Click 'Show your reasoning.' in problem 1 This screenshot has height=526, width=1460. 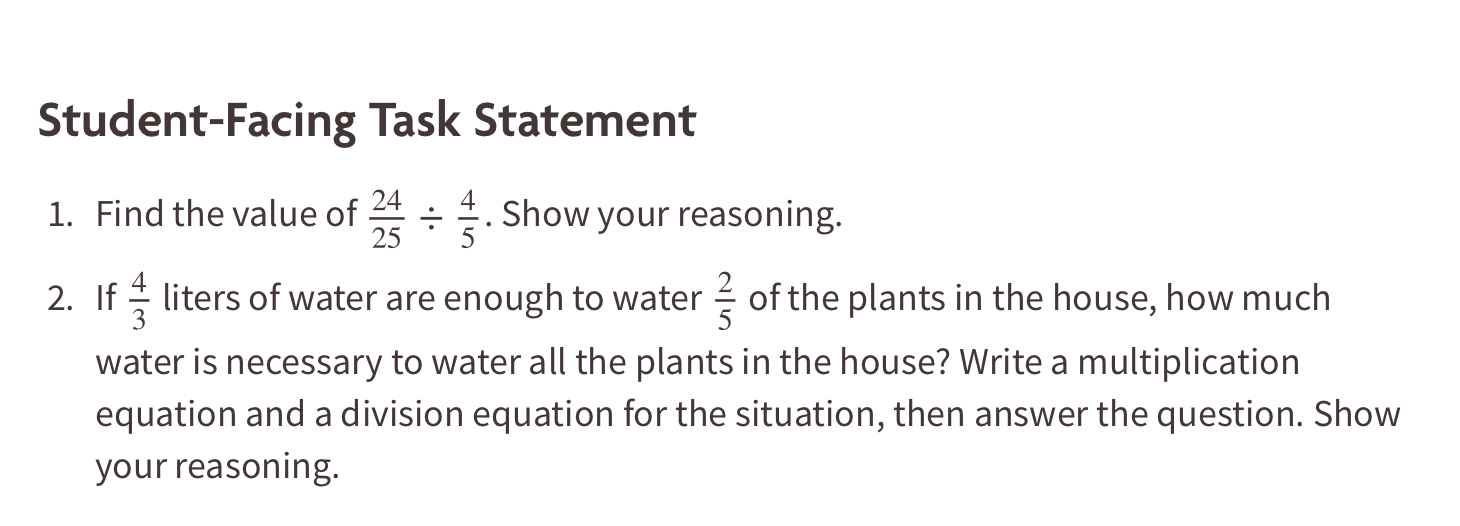672,214
